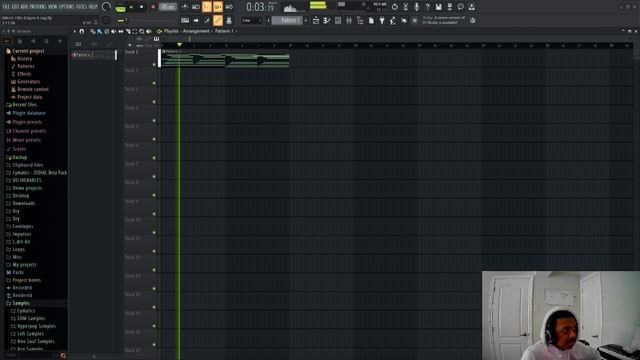Click the Save project disk icon
This screenshot has width=640, height=360.
438,7
